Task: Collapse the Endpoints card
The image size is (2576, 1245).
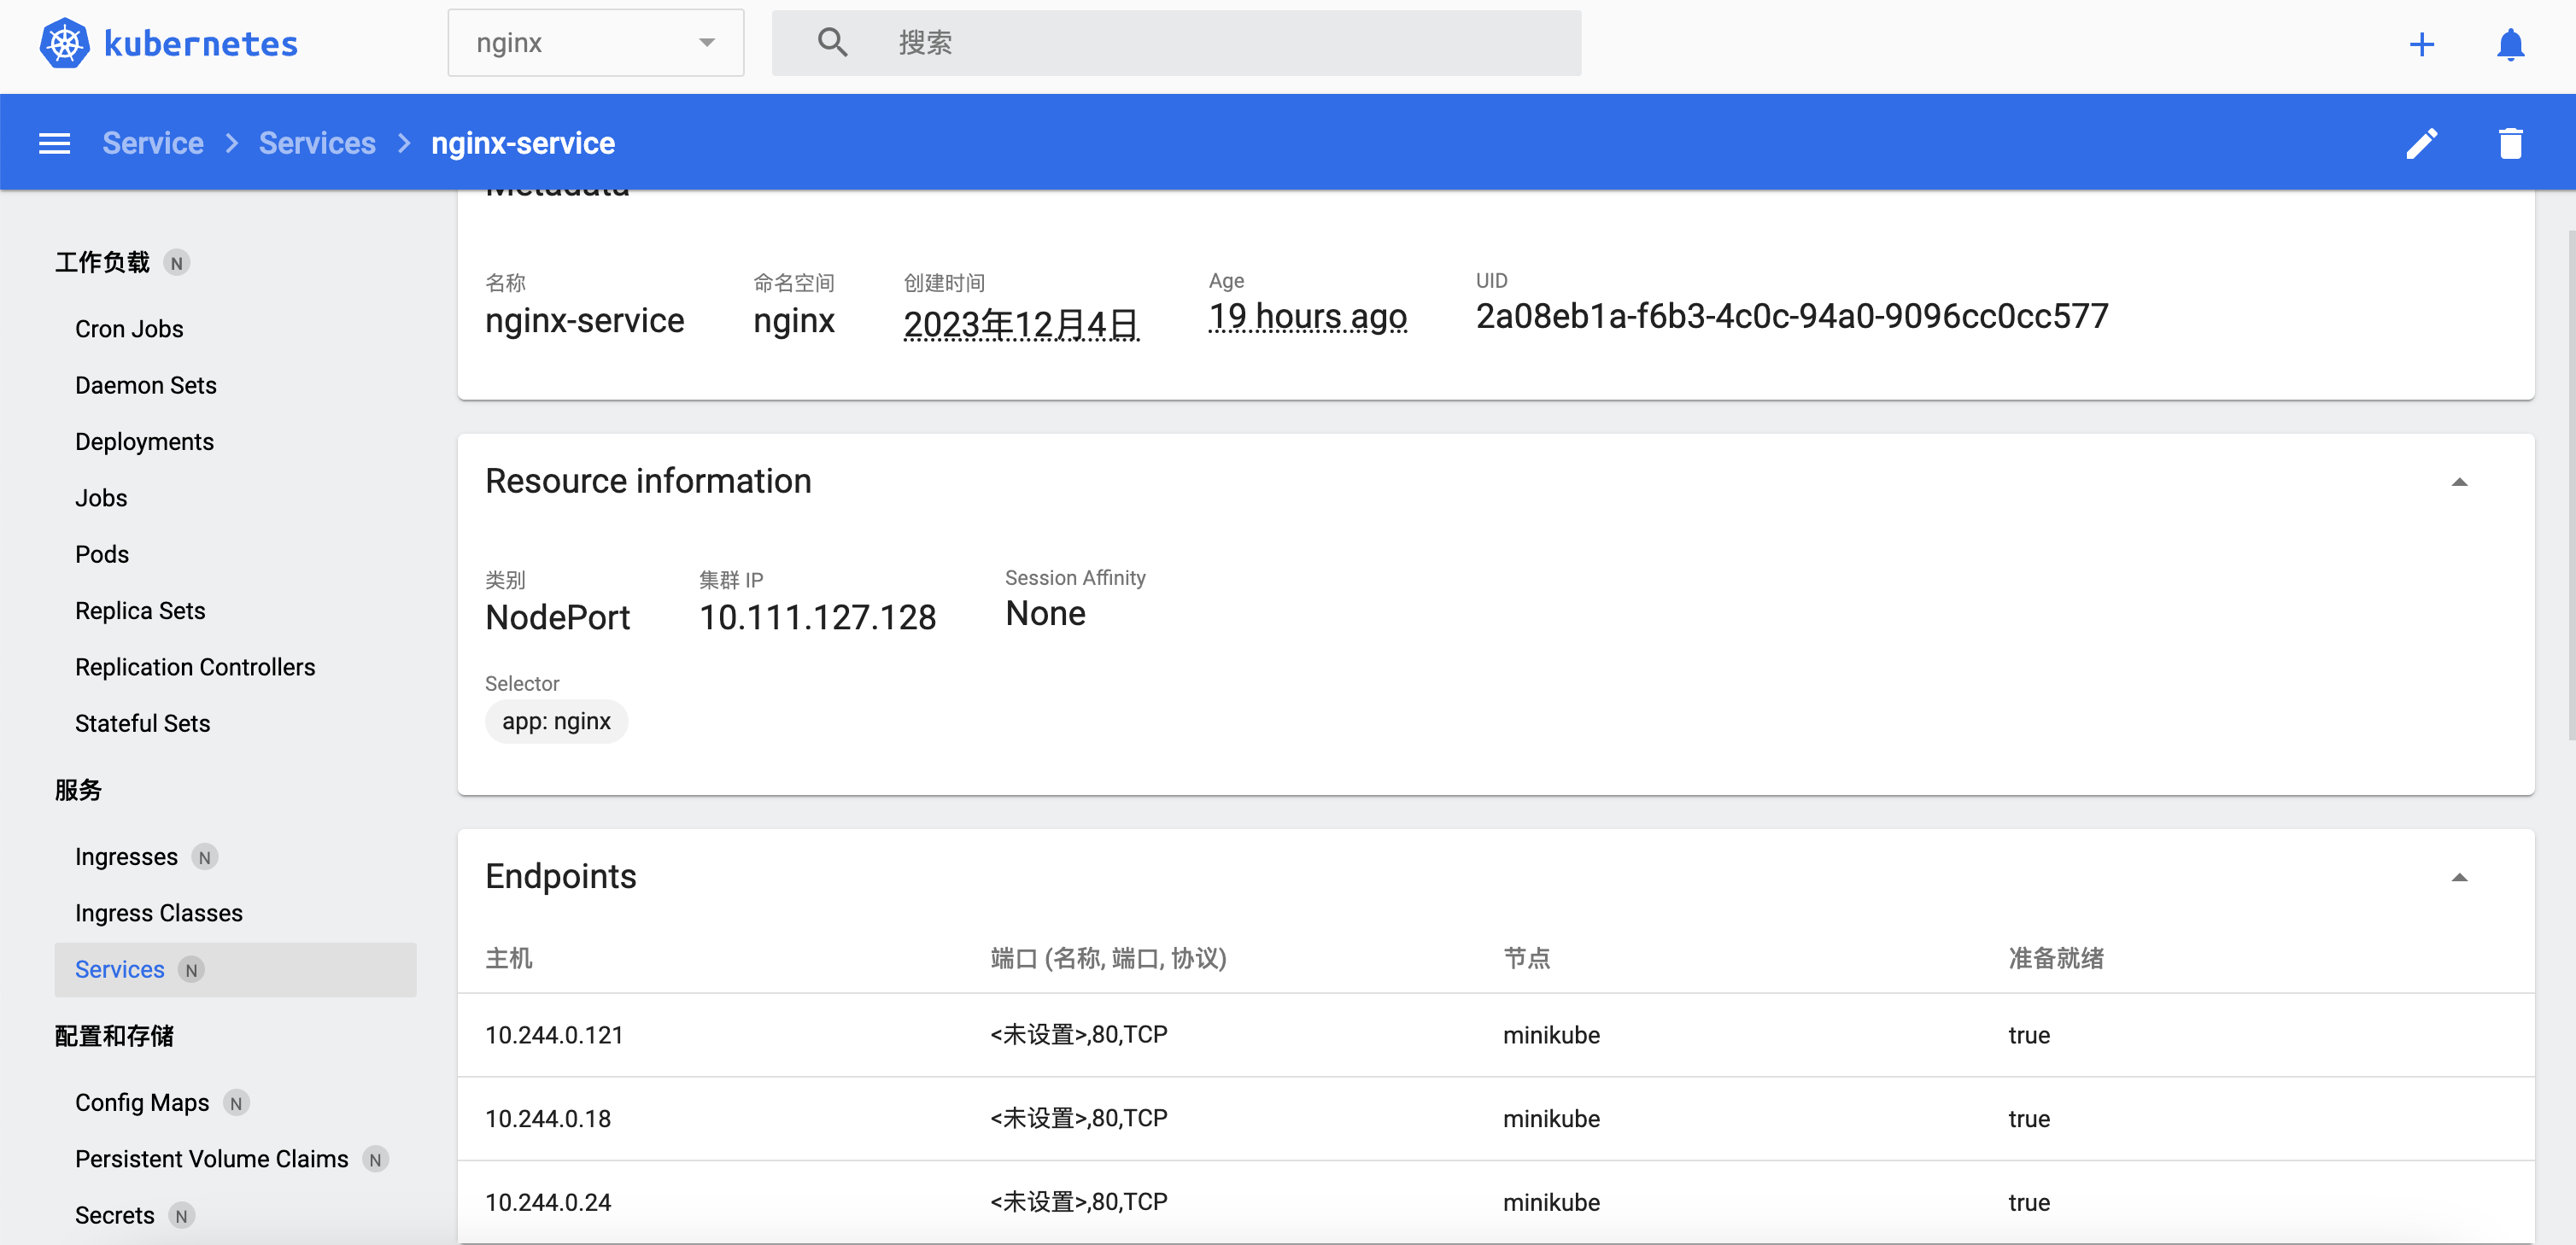Action: (x=2459, y=877)
